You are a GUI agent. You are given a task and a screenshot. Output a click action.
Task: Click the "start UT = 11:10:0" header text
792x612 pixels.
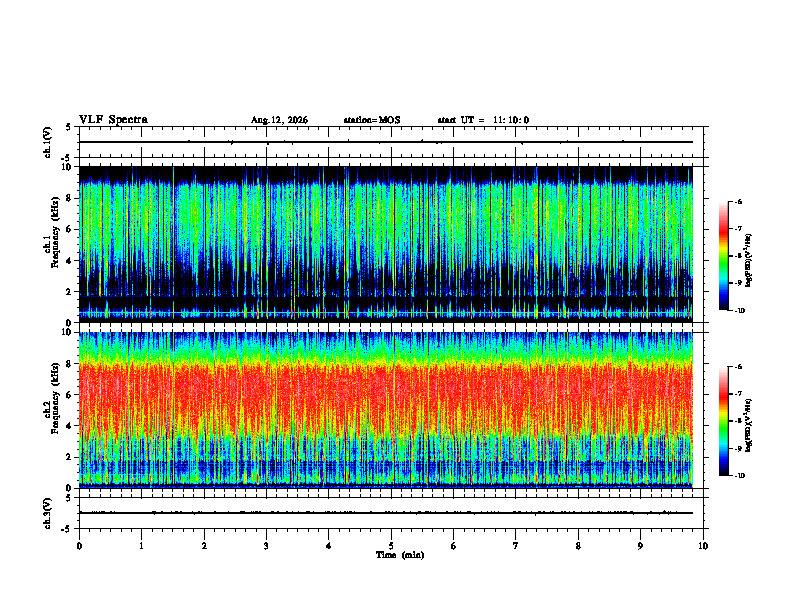[x=483, y=120]
